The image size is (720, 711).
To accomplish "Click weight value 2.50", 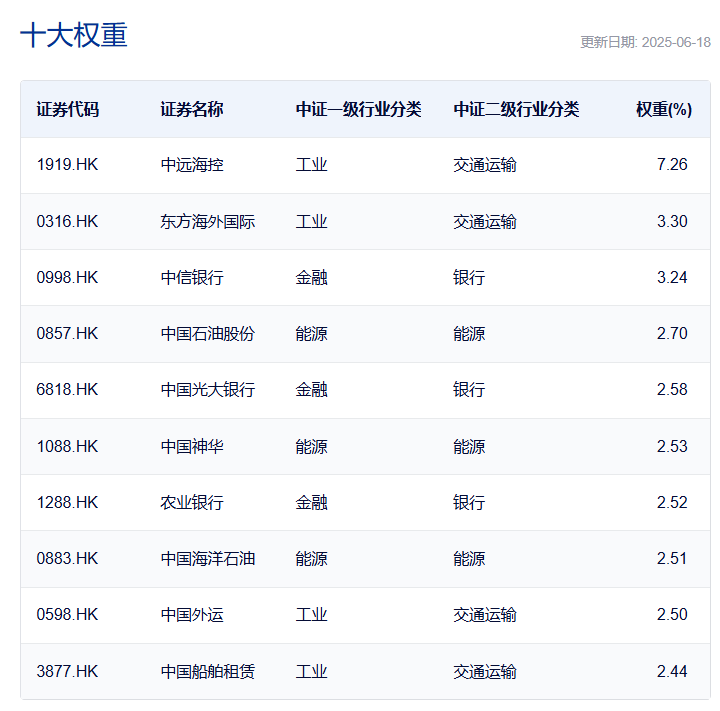I will 672,615.
